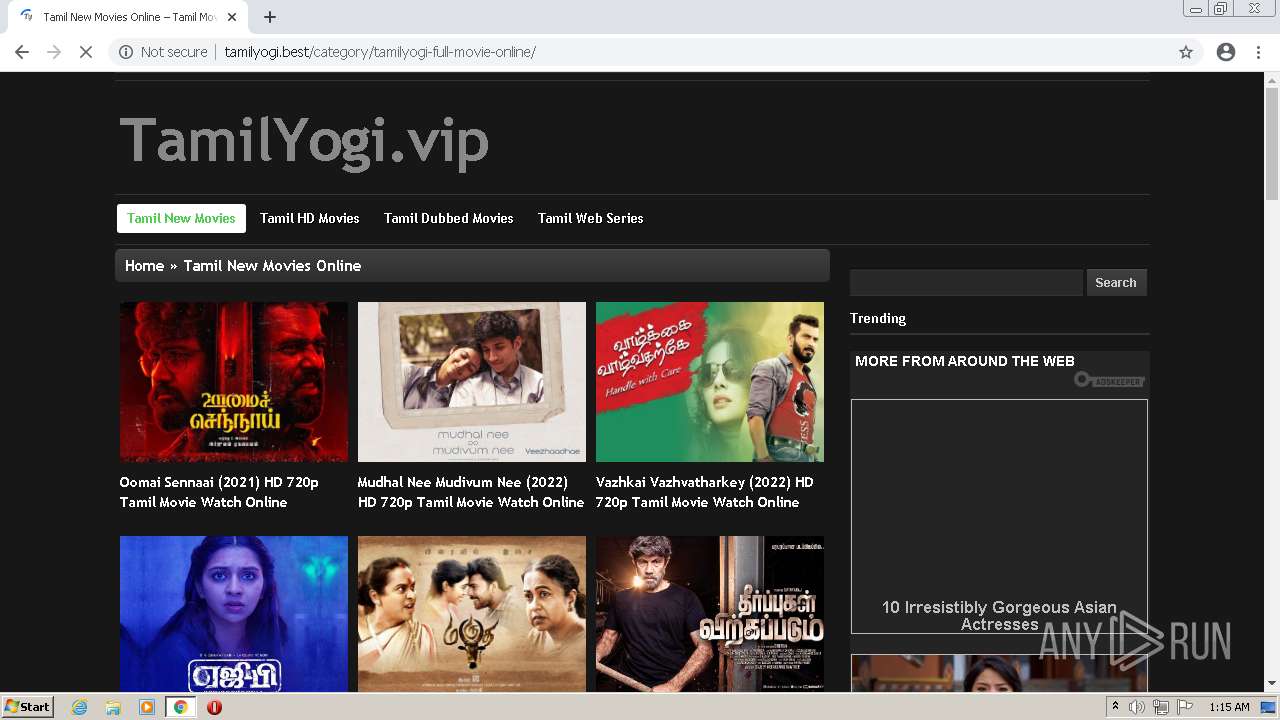Open Oomai Sennaai movie poster
This screenshot has width=1280, height=720.
click(x=234, y=382)
